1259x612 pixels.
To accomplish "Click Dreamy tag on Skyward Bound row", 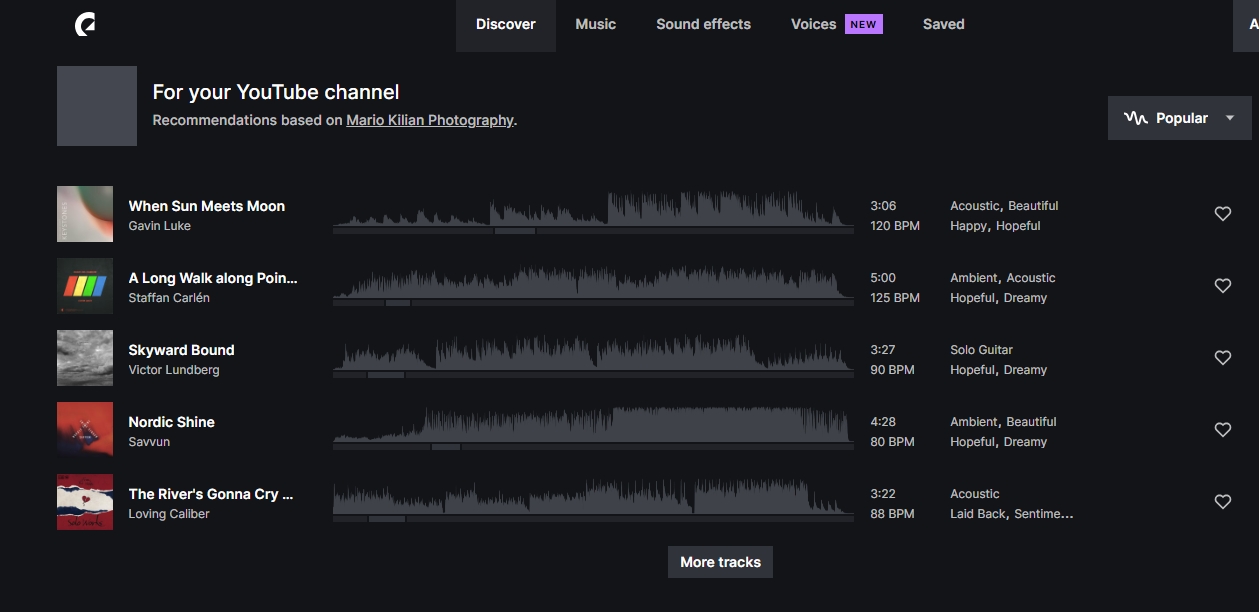I will 1025,370.
